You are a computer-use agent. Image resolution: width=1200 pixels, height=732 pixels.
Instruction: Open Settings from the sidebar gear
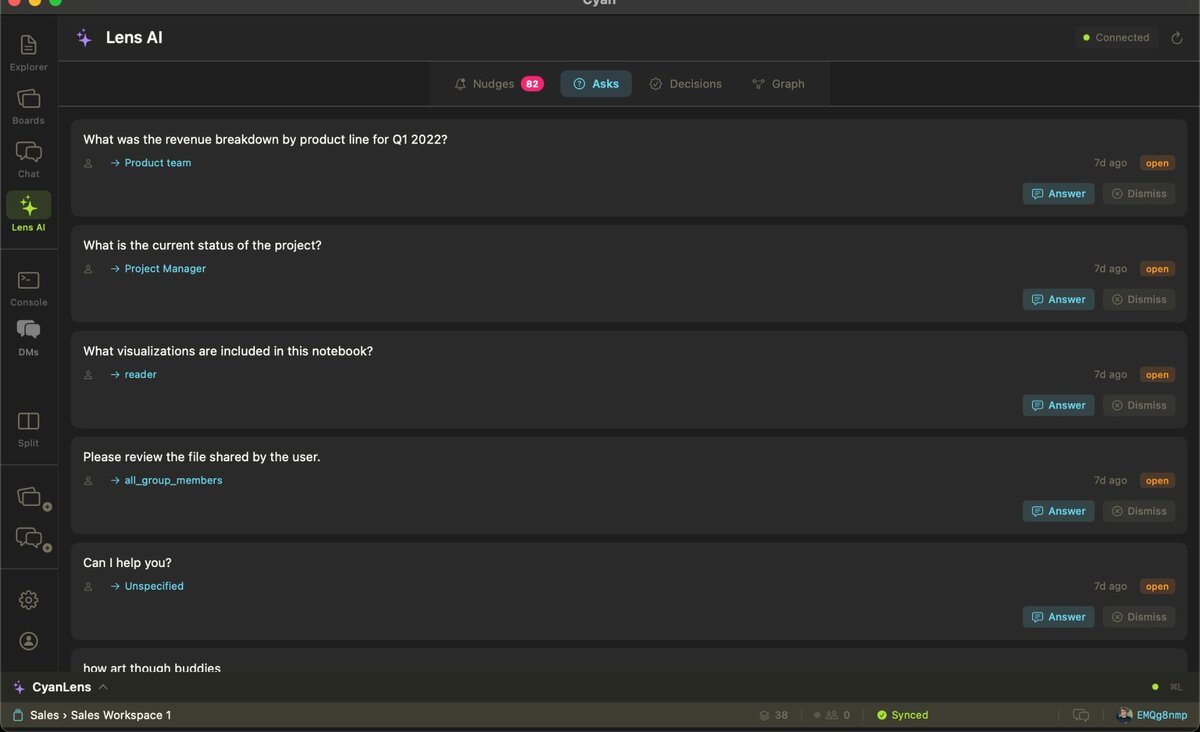[28, 599]
